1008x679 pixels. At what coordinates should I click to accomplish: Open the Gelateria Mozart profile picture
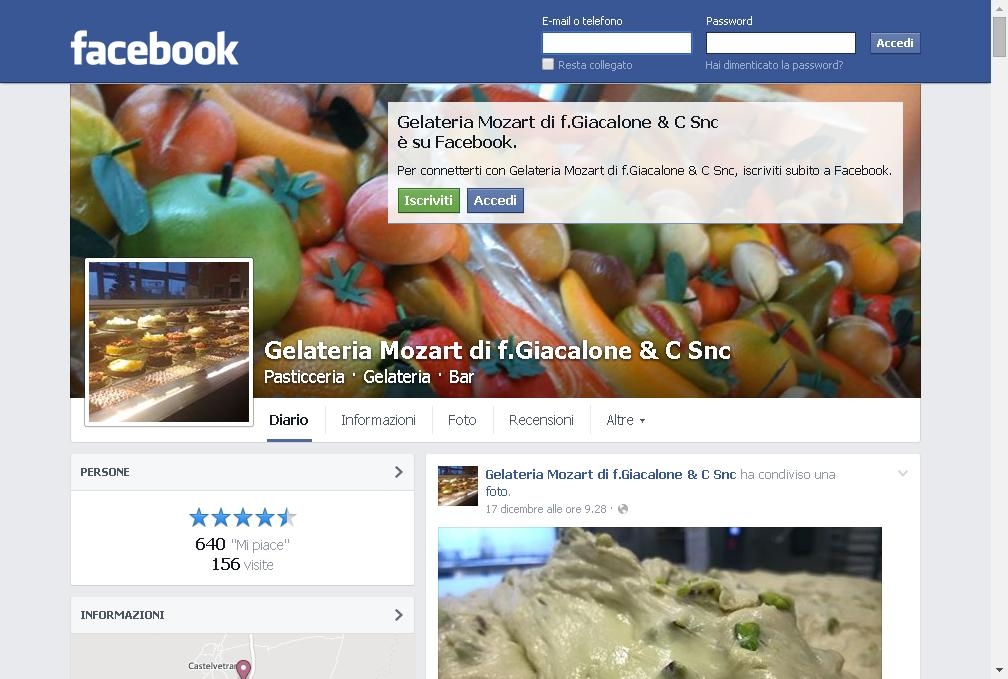point(169,342)
